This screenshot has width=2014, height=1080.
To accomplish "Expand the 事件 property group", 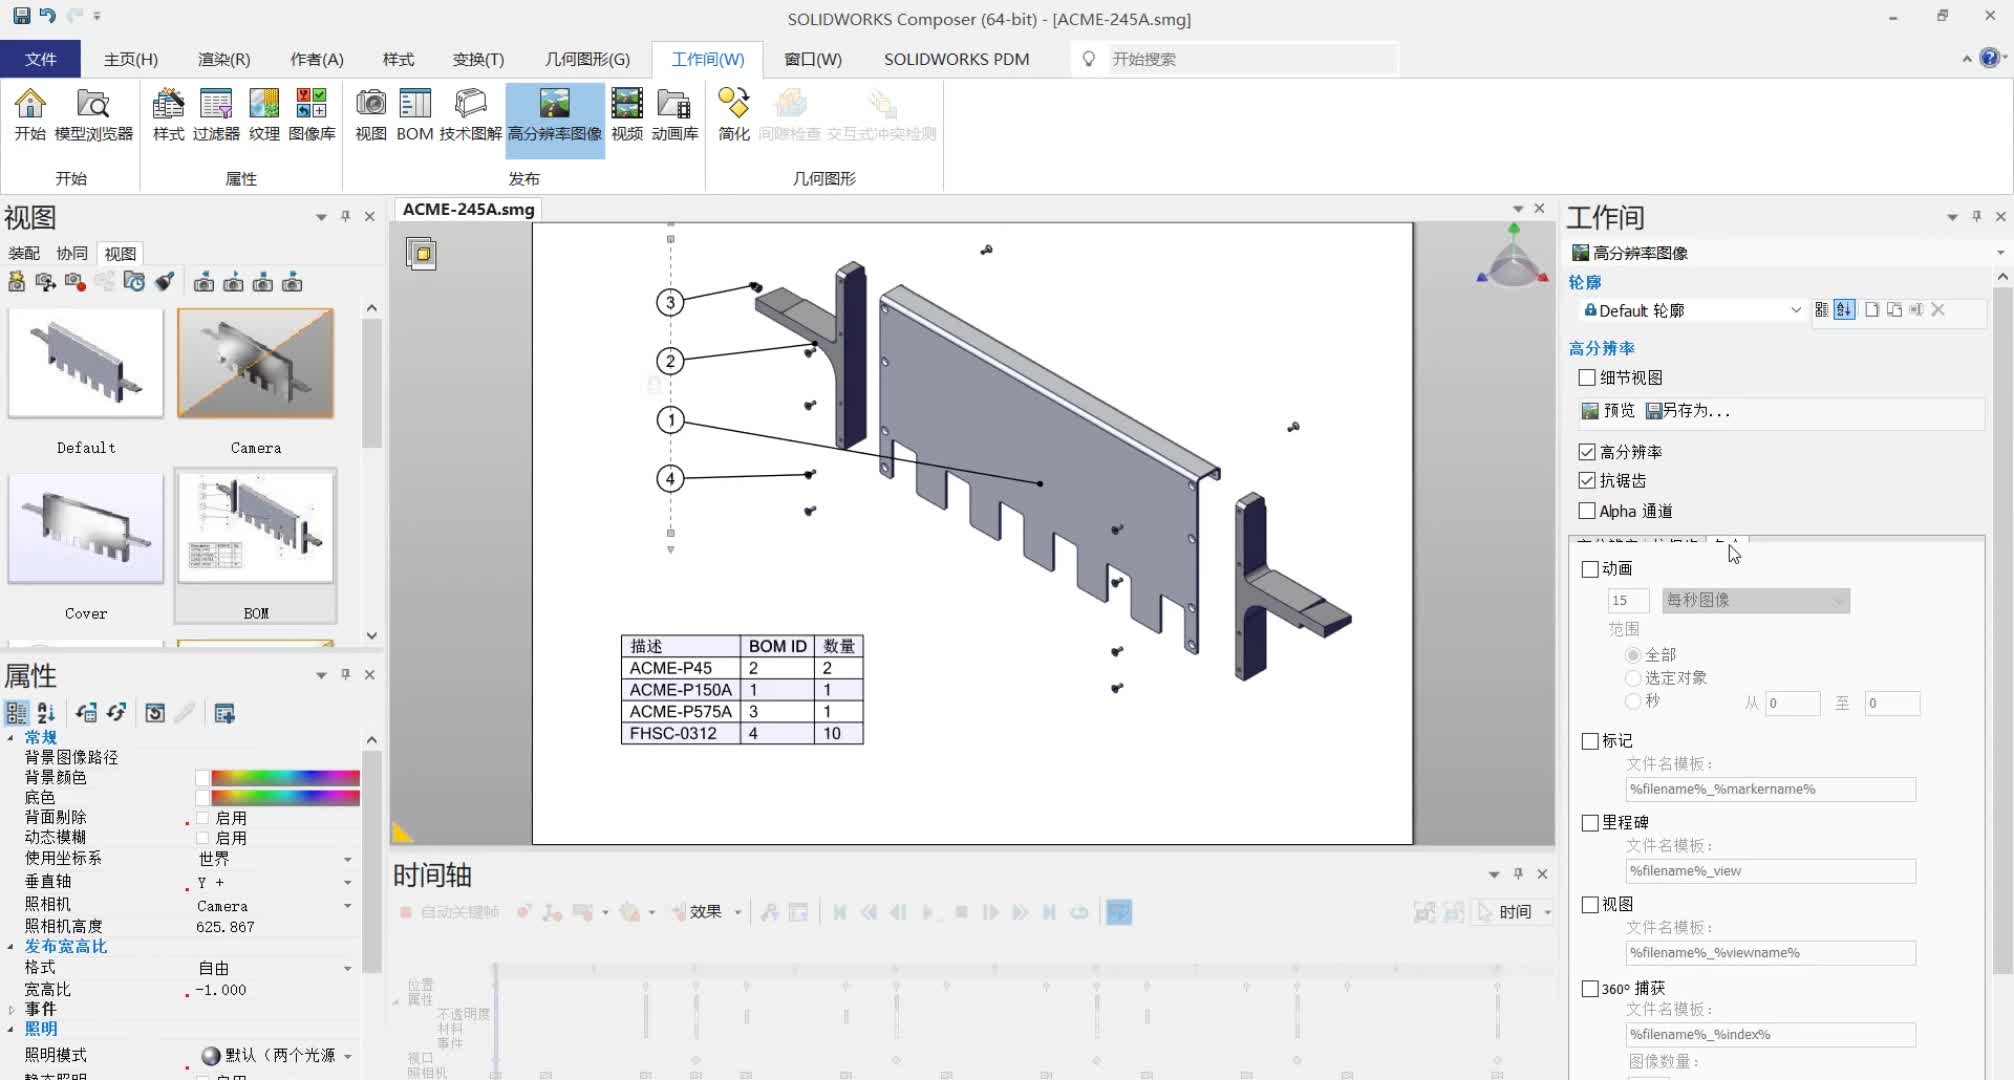I will (11, 1010).
